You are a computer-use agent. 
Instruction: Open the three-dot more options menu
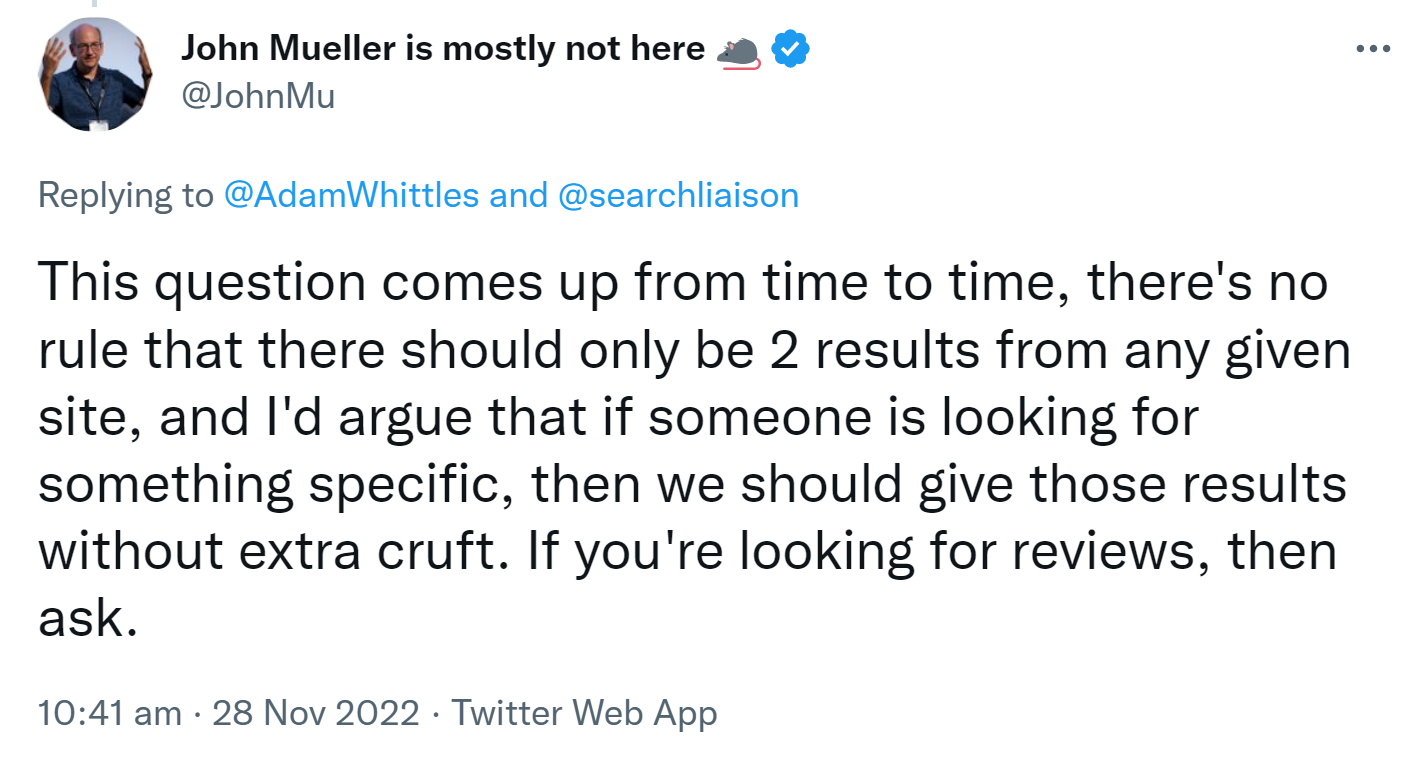(x=1371, y=49)
